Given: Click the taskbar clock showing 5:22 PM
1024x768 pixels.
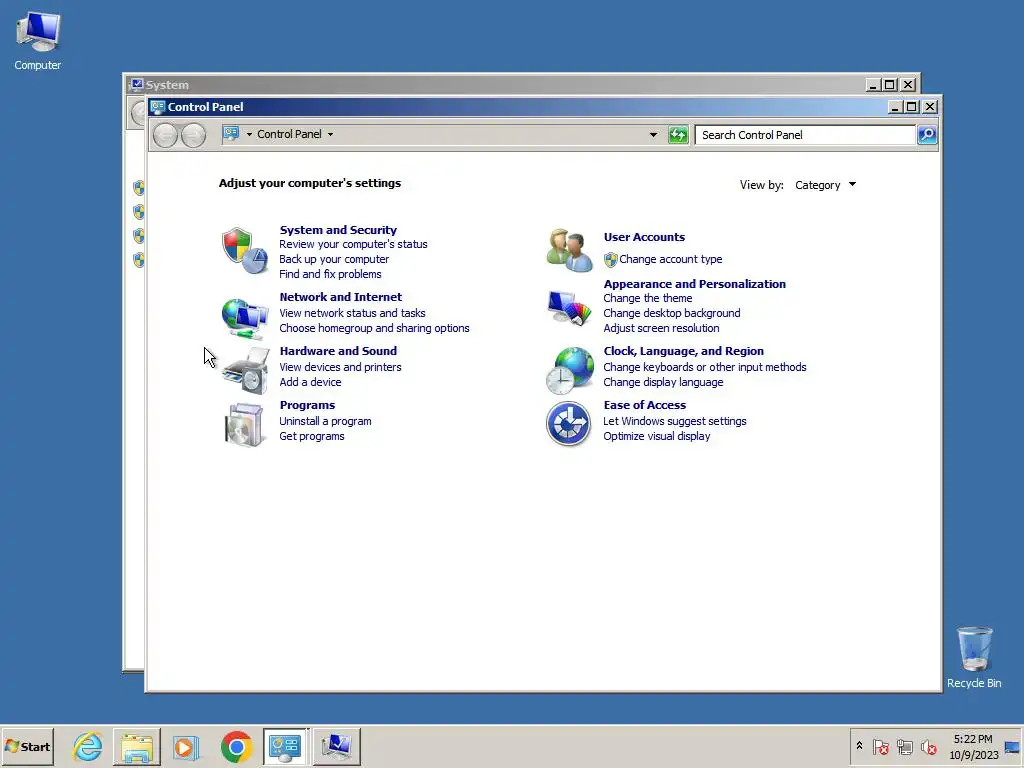Looking at the screenshot, I should 973,747.
